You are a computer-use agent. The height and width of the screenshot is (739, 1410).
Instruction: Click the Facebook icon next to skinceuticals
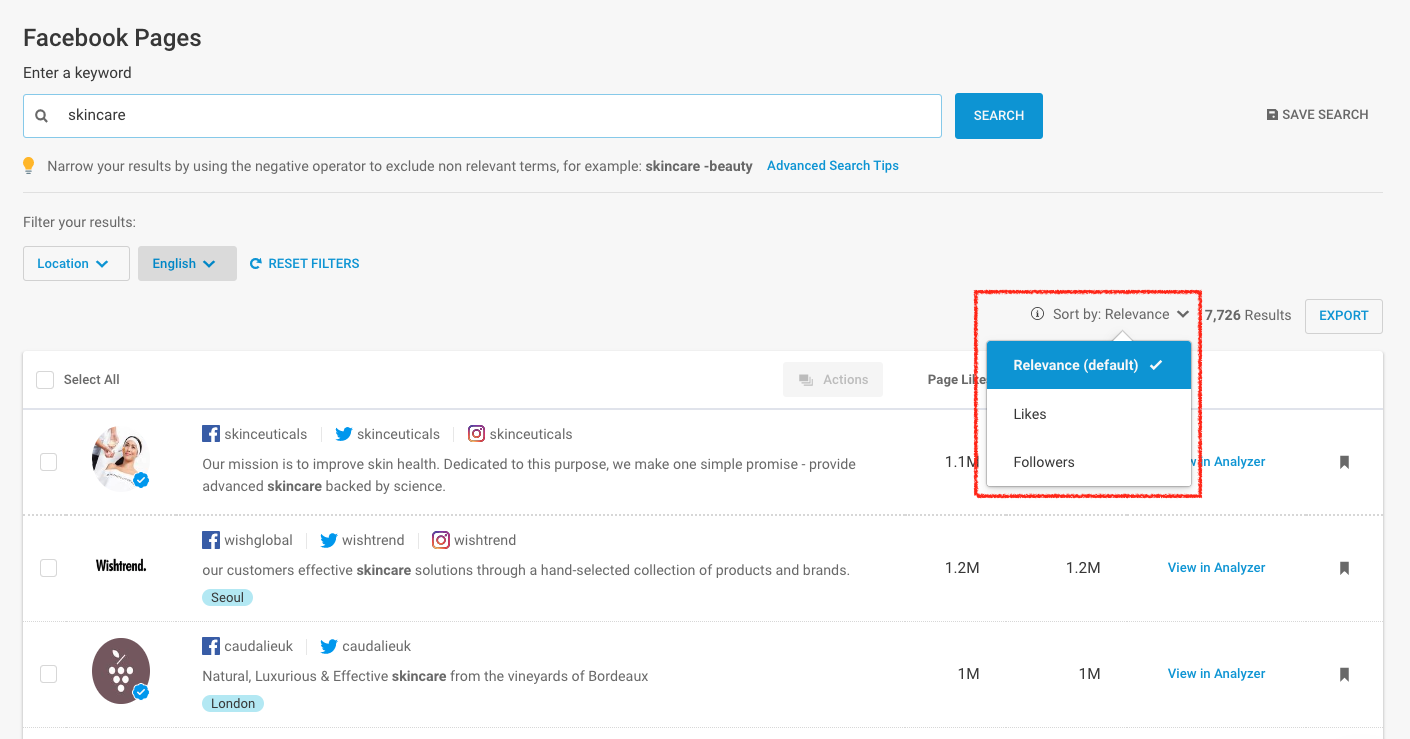(211, 433)
